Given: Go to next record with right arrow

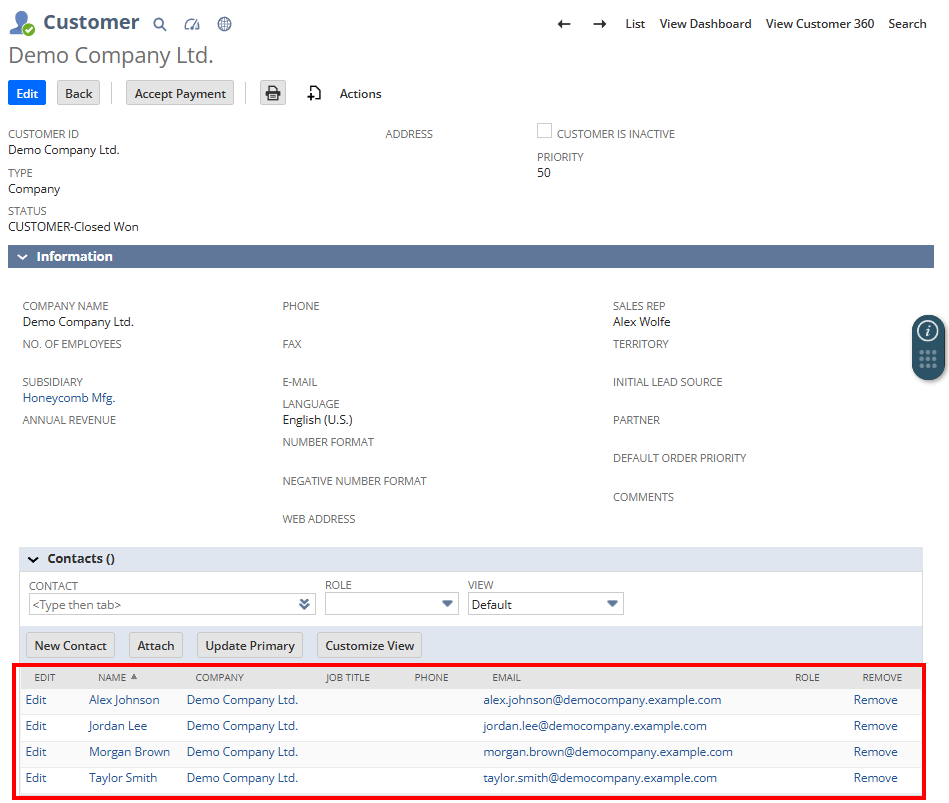Looking at the screenshot, I should click(x=600, y=24).
